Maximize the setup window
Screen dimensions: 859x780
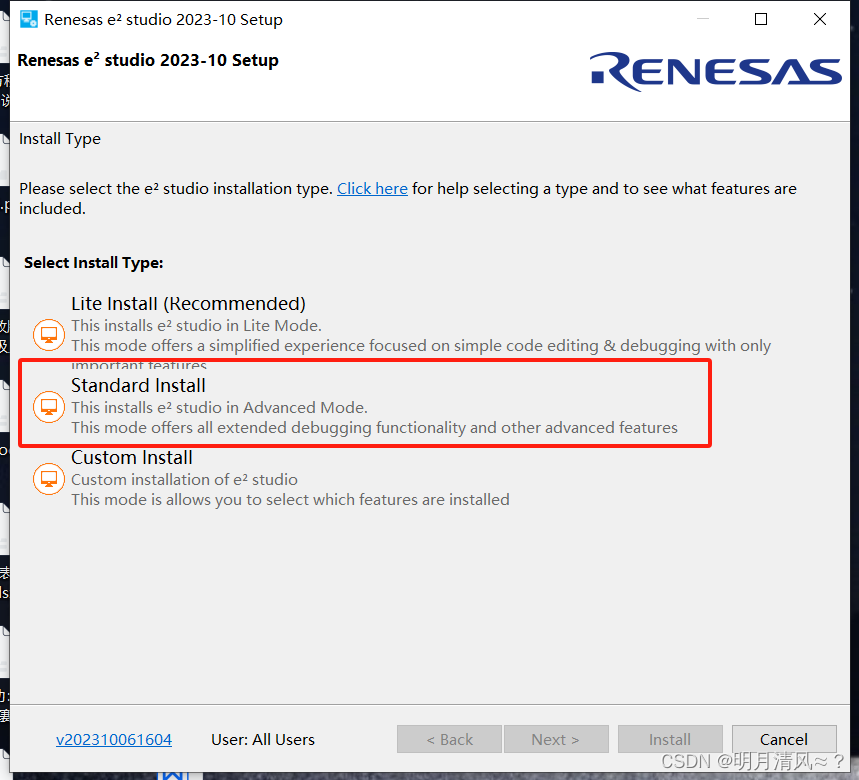tap(761, 19)
